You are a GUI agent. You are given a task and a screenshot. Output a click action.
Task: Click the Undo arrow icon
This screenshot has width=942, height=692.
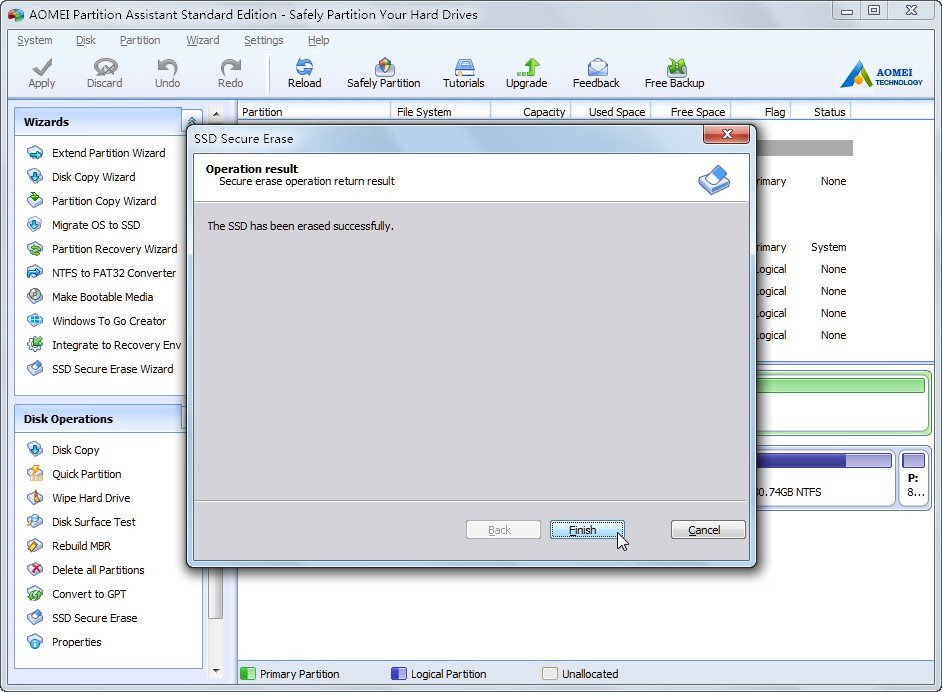click(x=167, y=67)
